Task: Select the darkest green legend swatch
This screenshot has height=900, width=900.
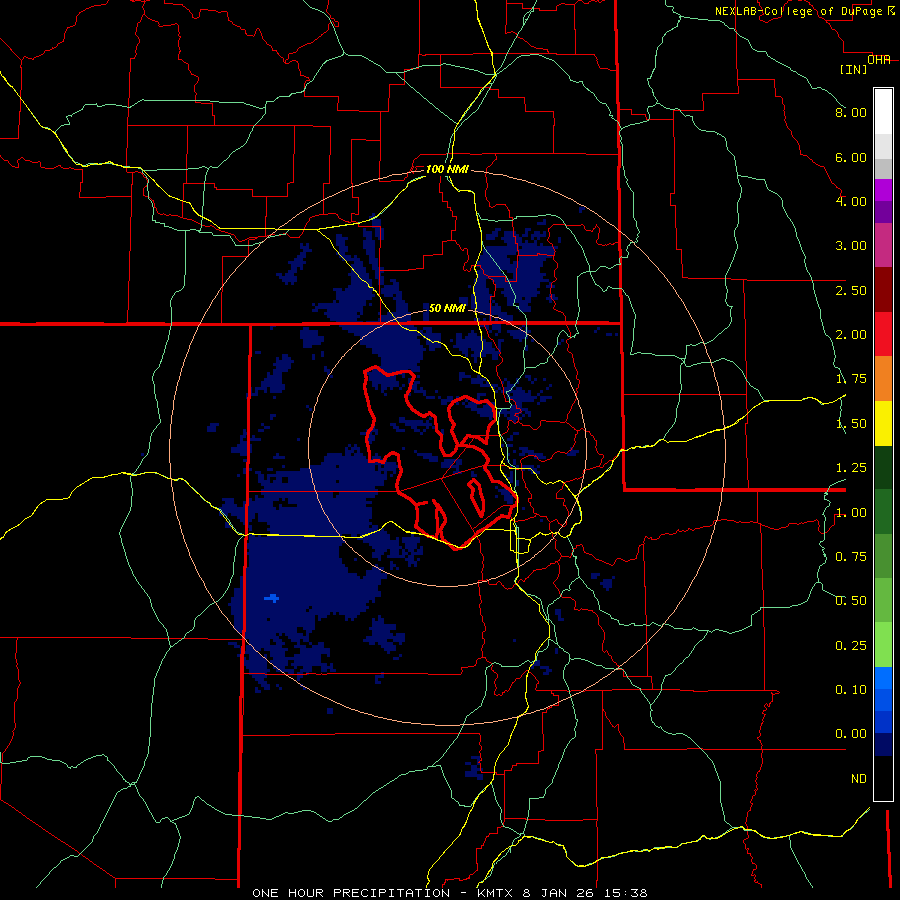Action: click(883, 467)
